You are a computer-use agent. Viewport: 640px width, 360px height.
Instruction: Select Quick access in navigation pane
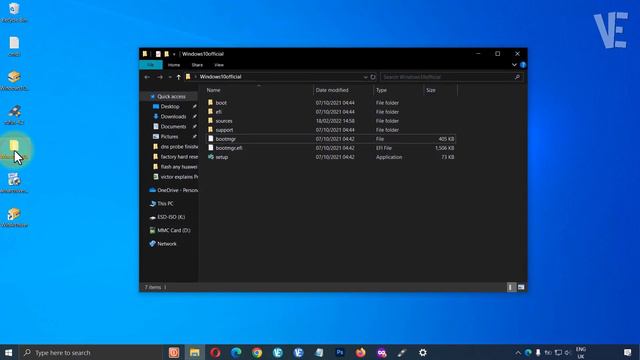[x=171, y=97]
